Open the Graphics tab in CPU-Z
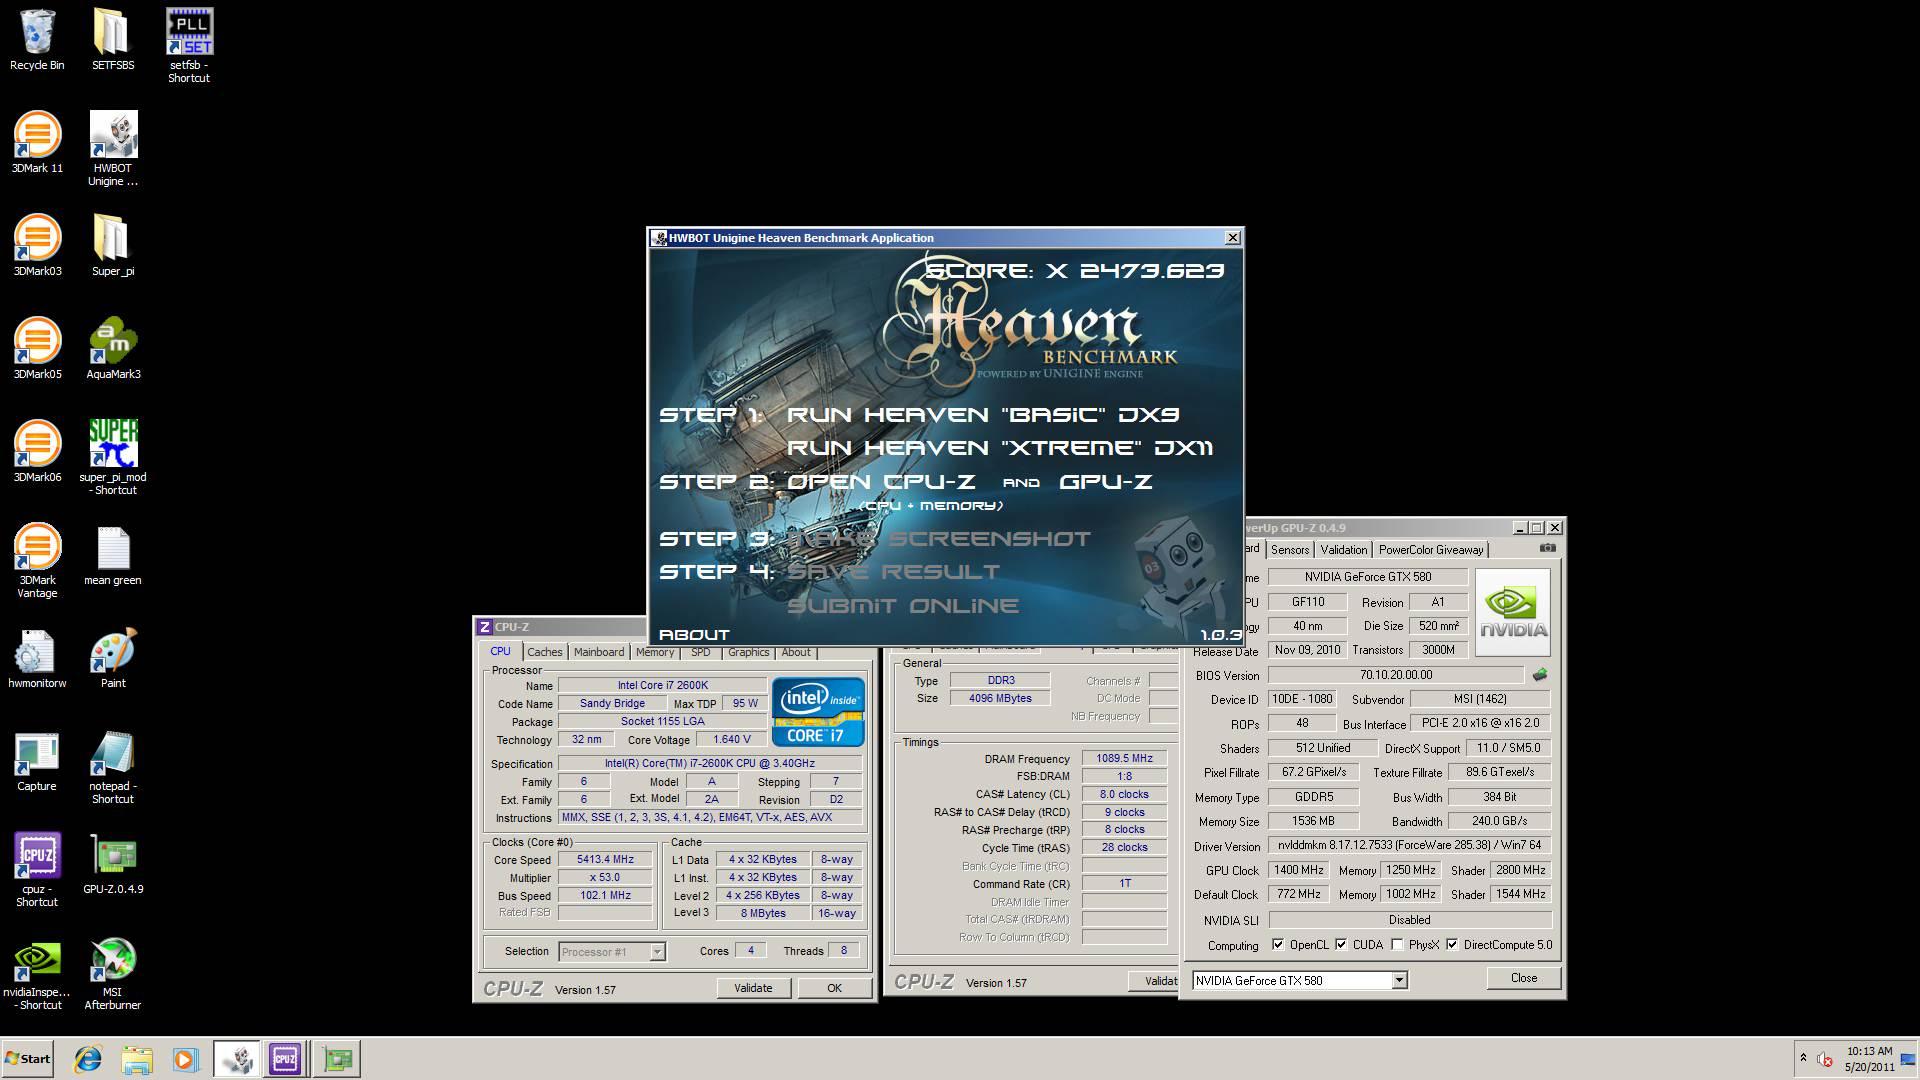This screenshot has width=1920, height=1080. click(x=748, y=652)
